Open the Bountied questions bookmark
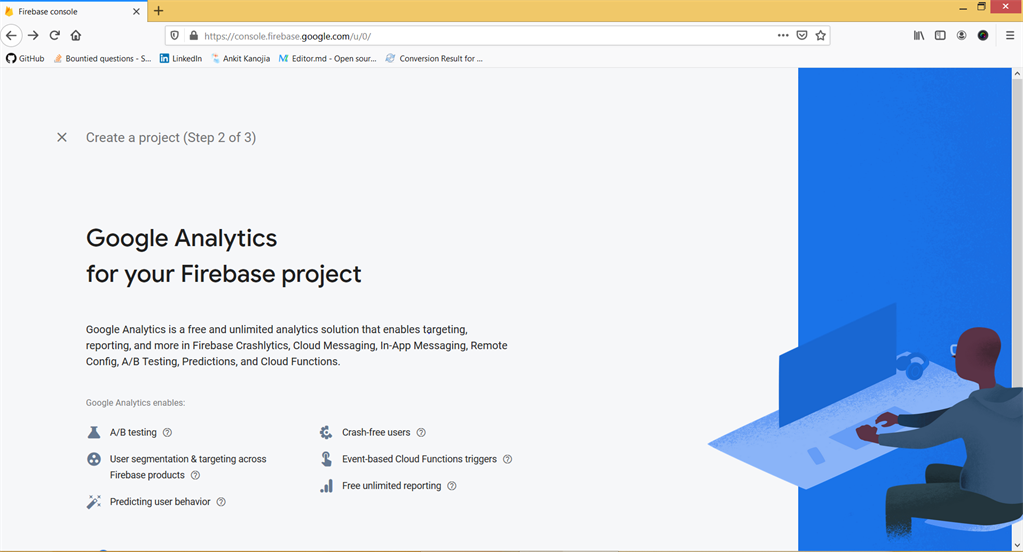The width and height of the screenshot is (1023, 552). coord(102,58)
